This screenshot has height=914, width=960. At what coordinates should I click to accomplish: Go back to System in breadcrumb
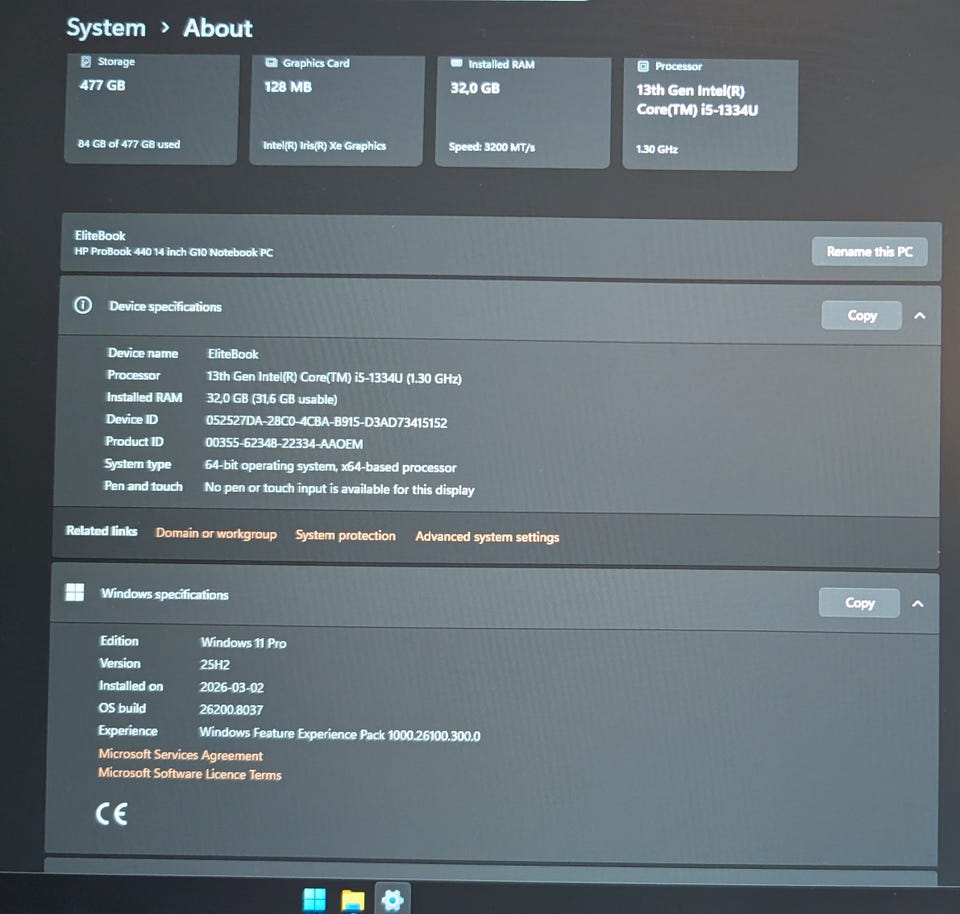(x=106, y=28)
